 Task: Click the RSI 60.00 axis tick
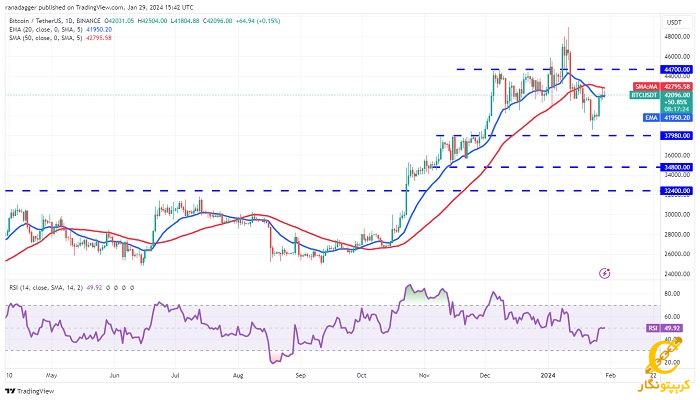pos(672,317)
